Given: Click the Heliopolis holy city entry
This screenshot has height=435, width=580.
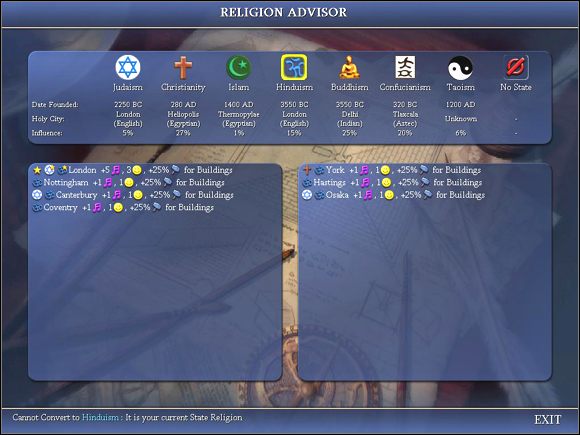Looking at the screenshot, I should (183, 119).
